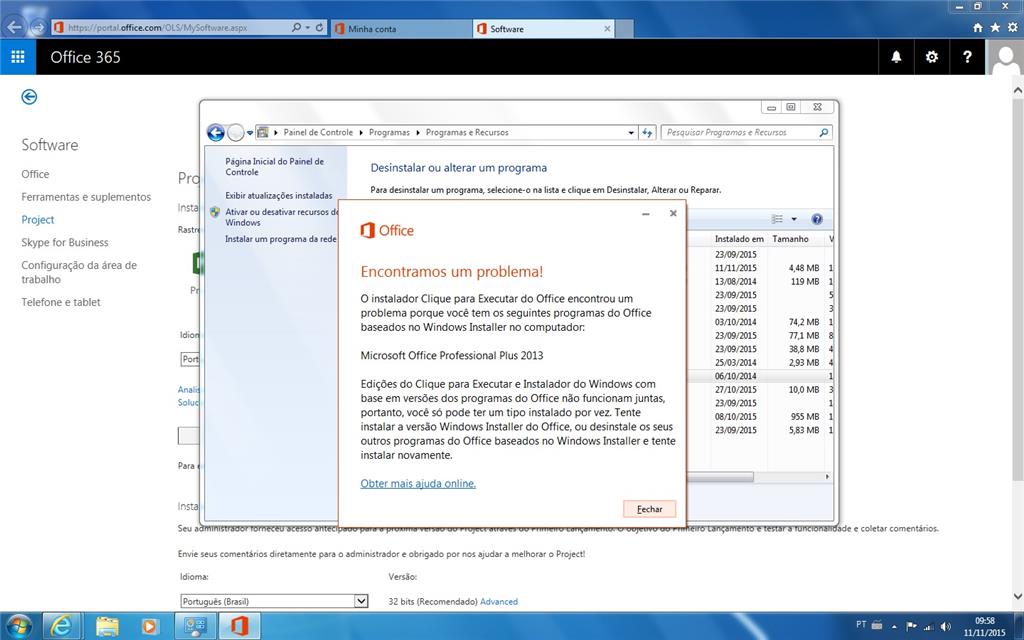The image size is (1024, 640).
Task: Open Office 365 settings gear
Action: click(x=932, y=57)
